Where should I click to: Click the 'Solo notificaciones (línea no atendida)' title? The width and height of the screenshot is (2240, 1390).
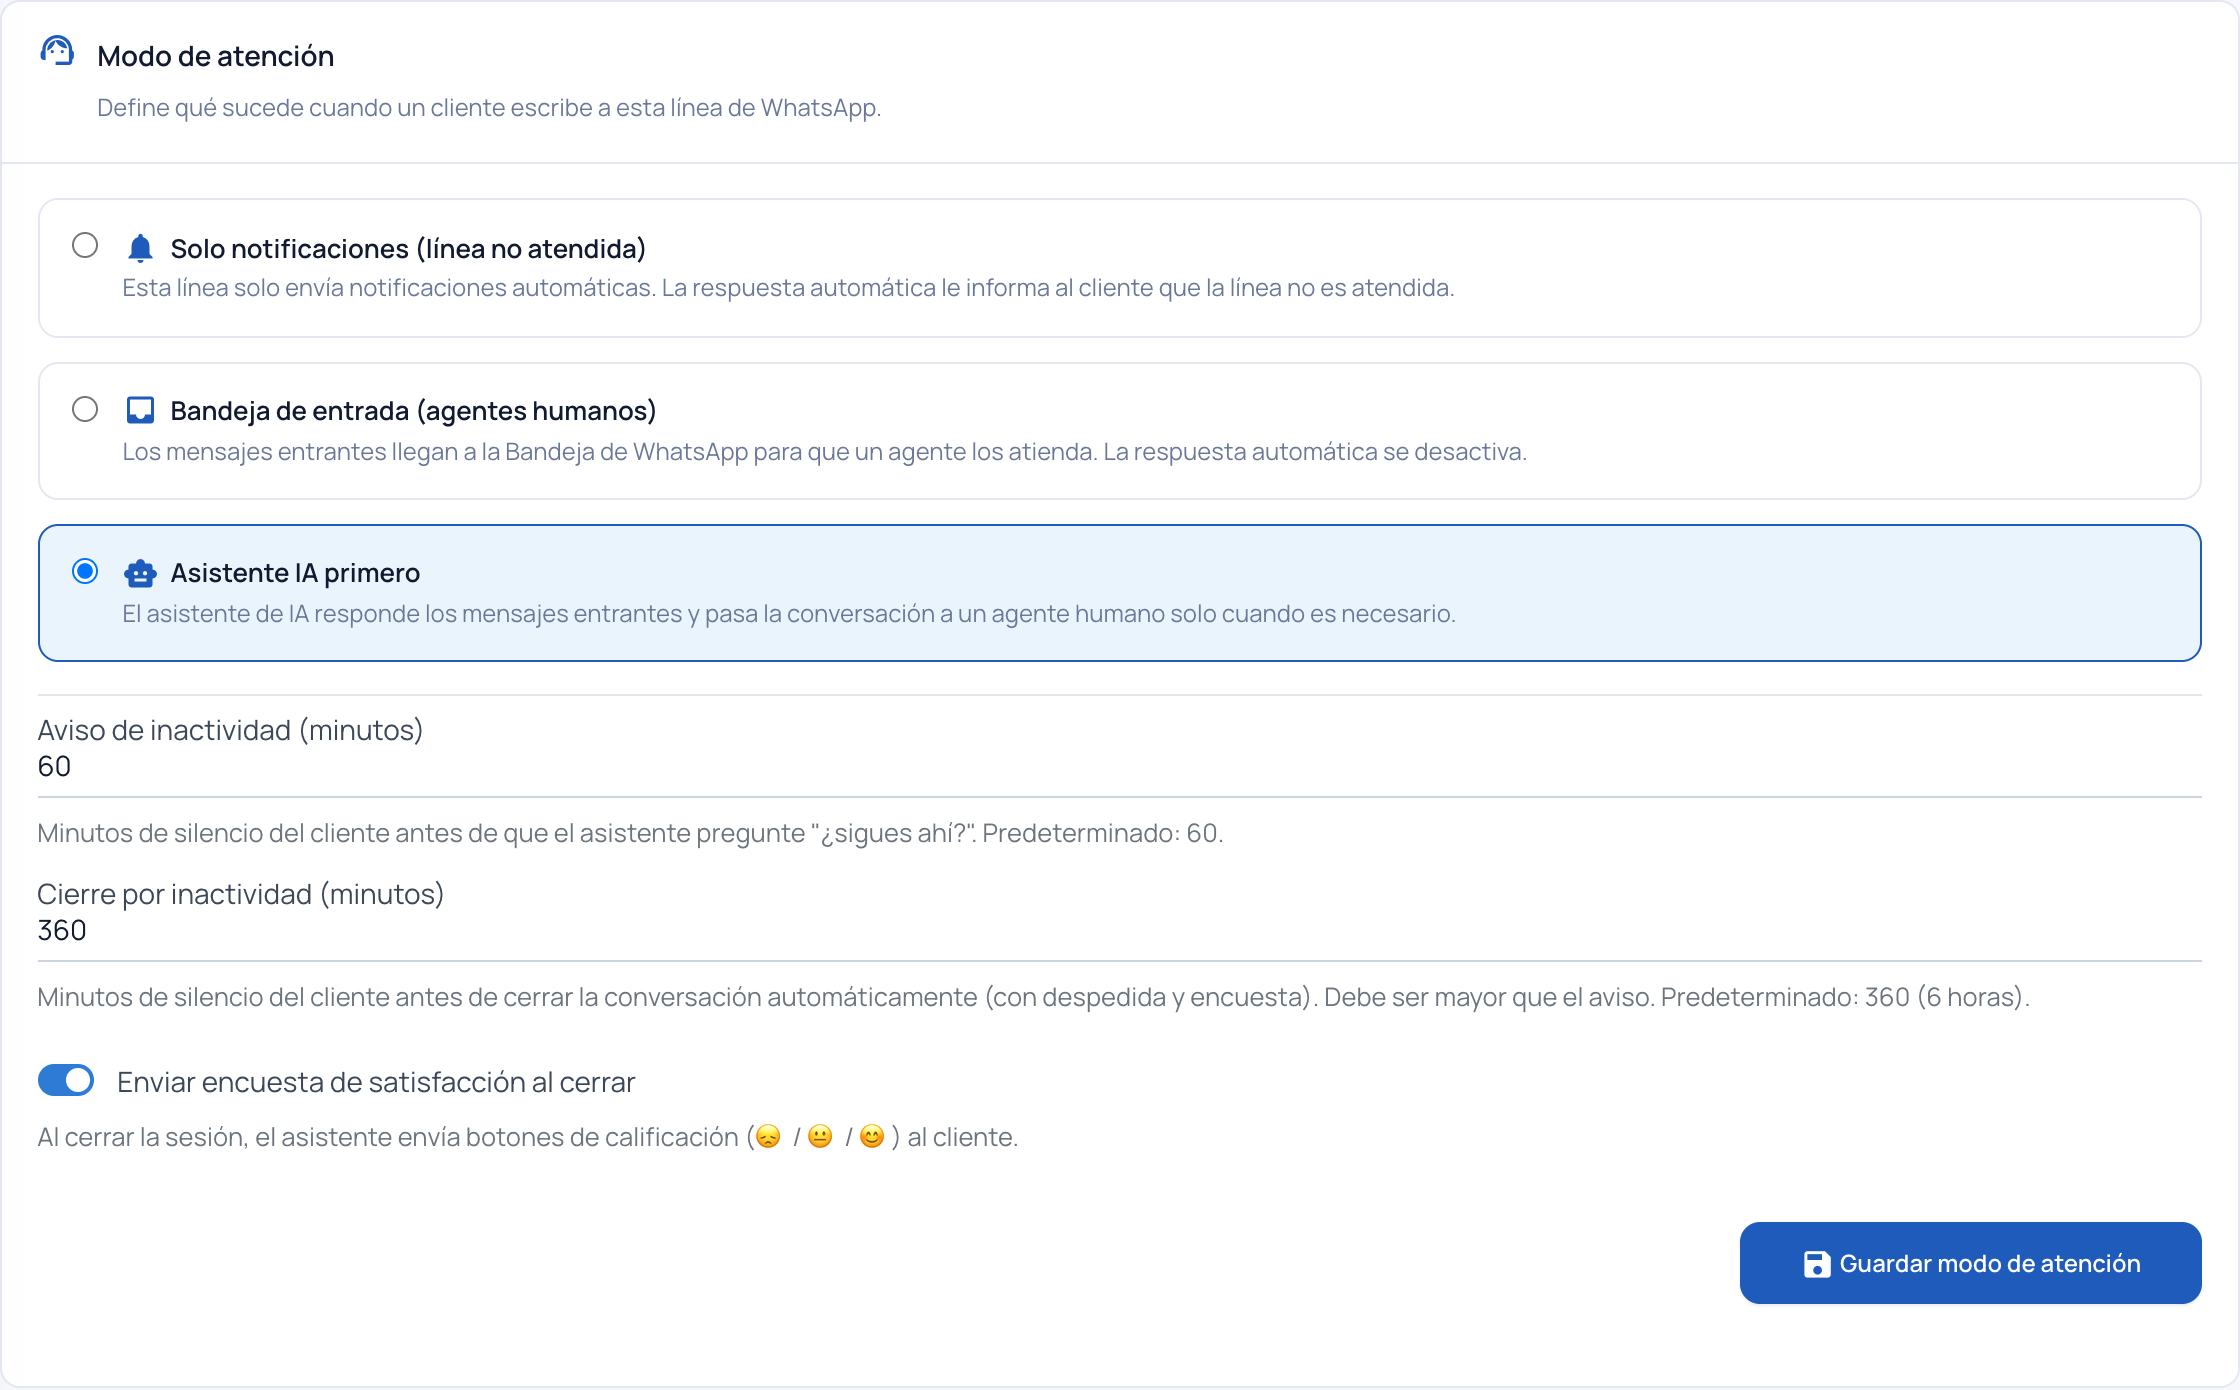(408, 248)
